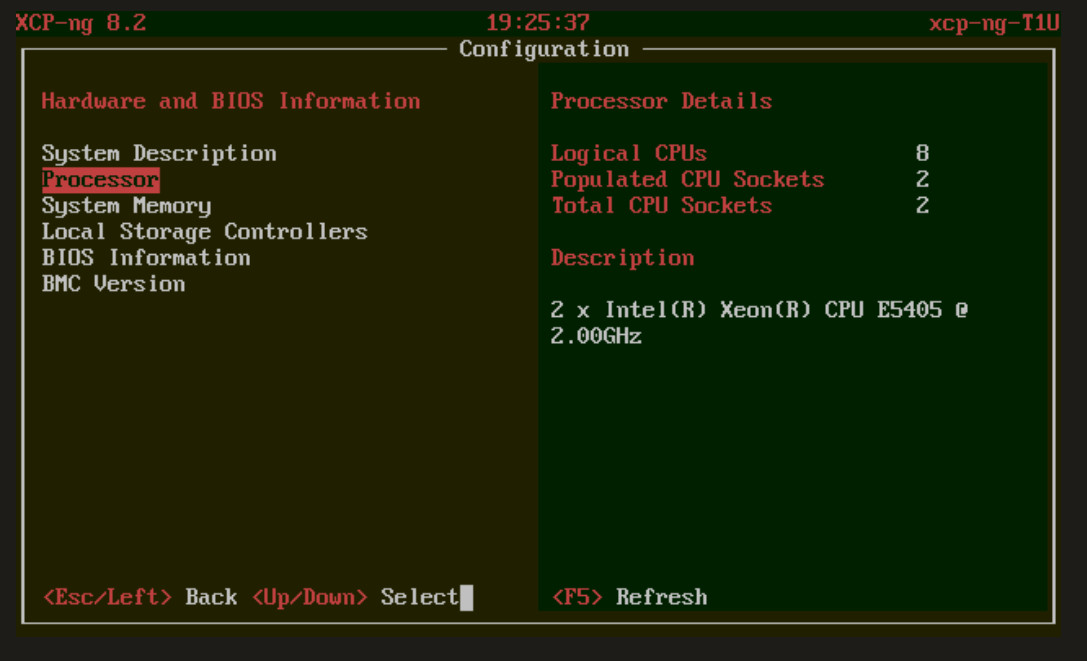The width and height of the screenshot is (1087, 661).
Task: Open Local Storage Controllers entry
Action: [204, 232]
